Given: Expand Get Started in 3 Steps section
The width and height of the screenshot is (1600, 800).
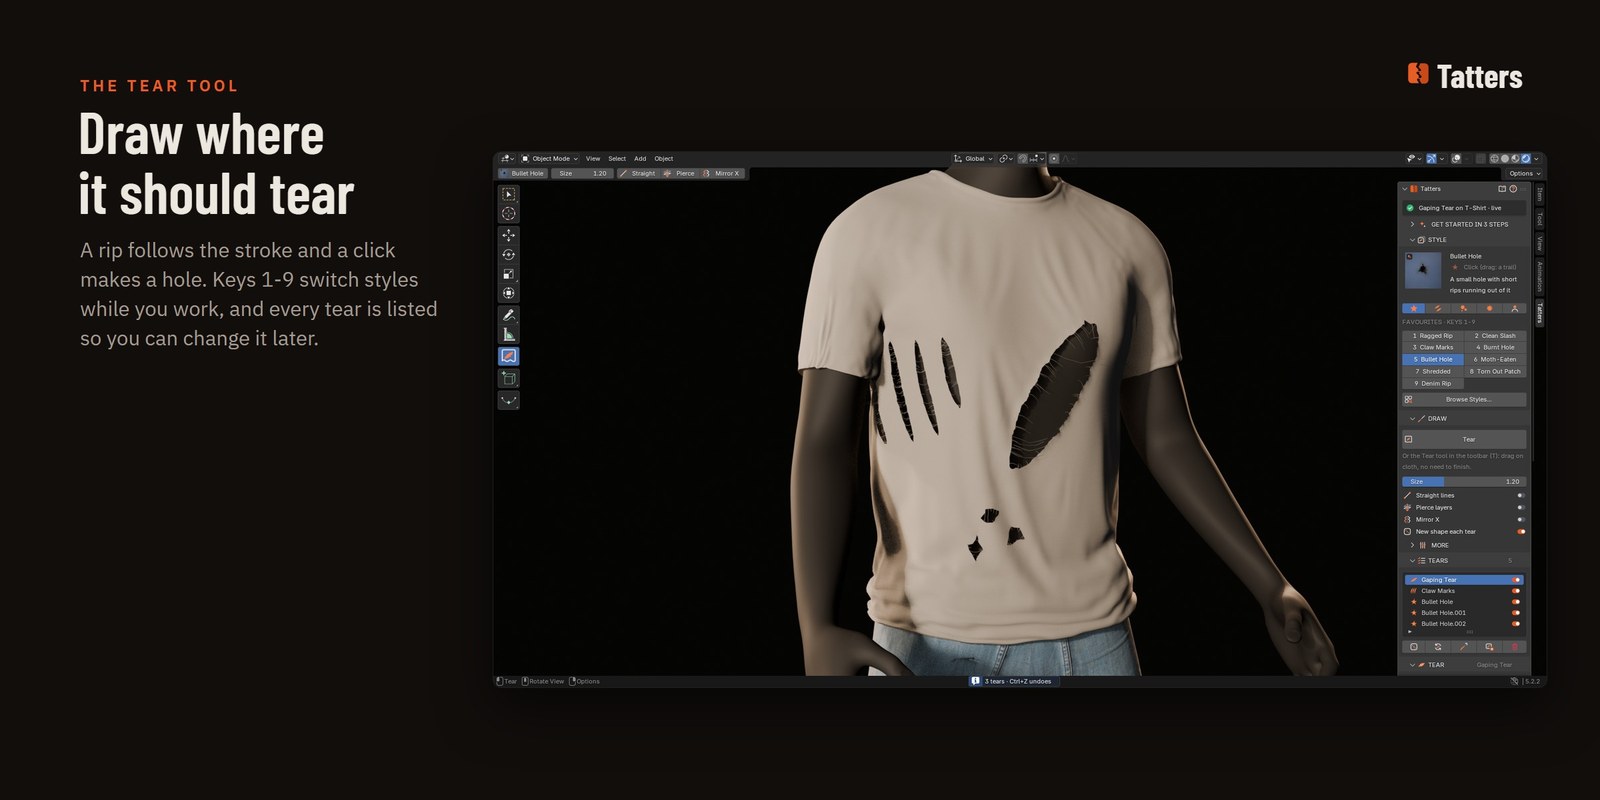Looking at the screenshot, I should (x=1465, y=224).
